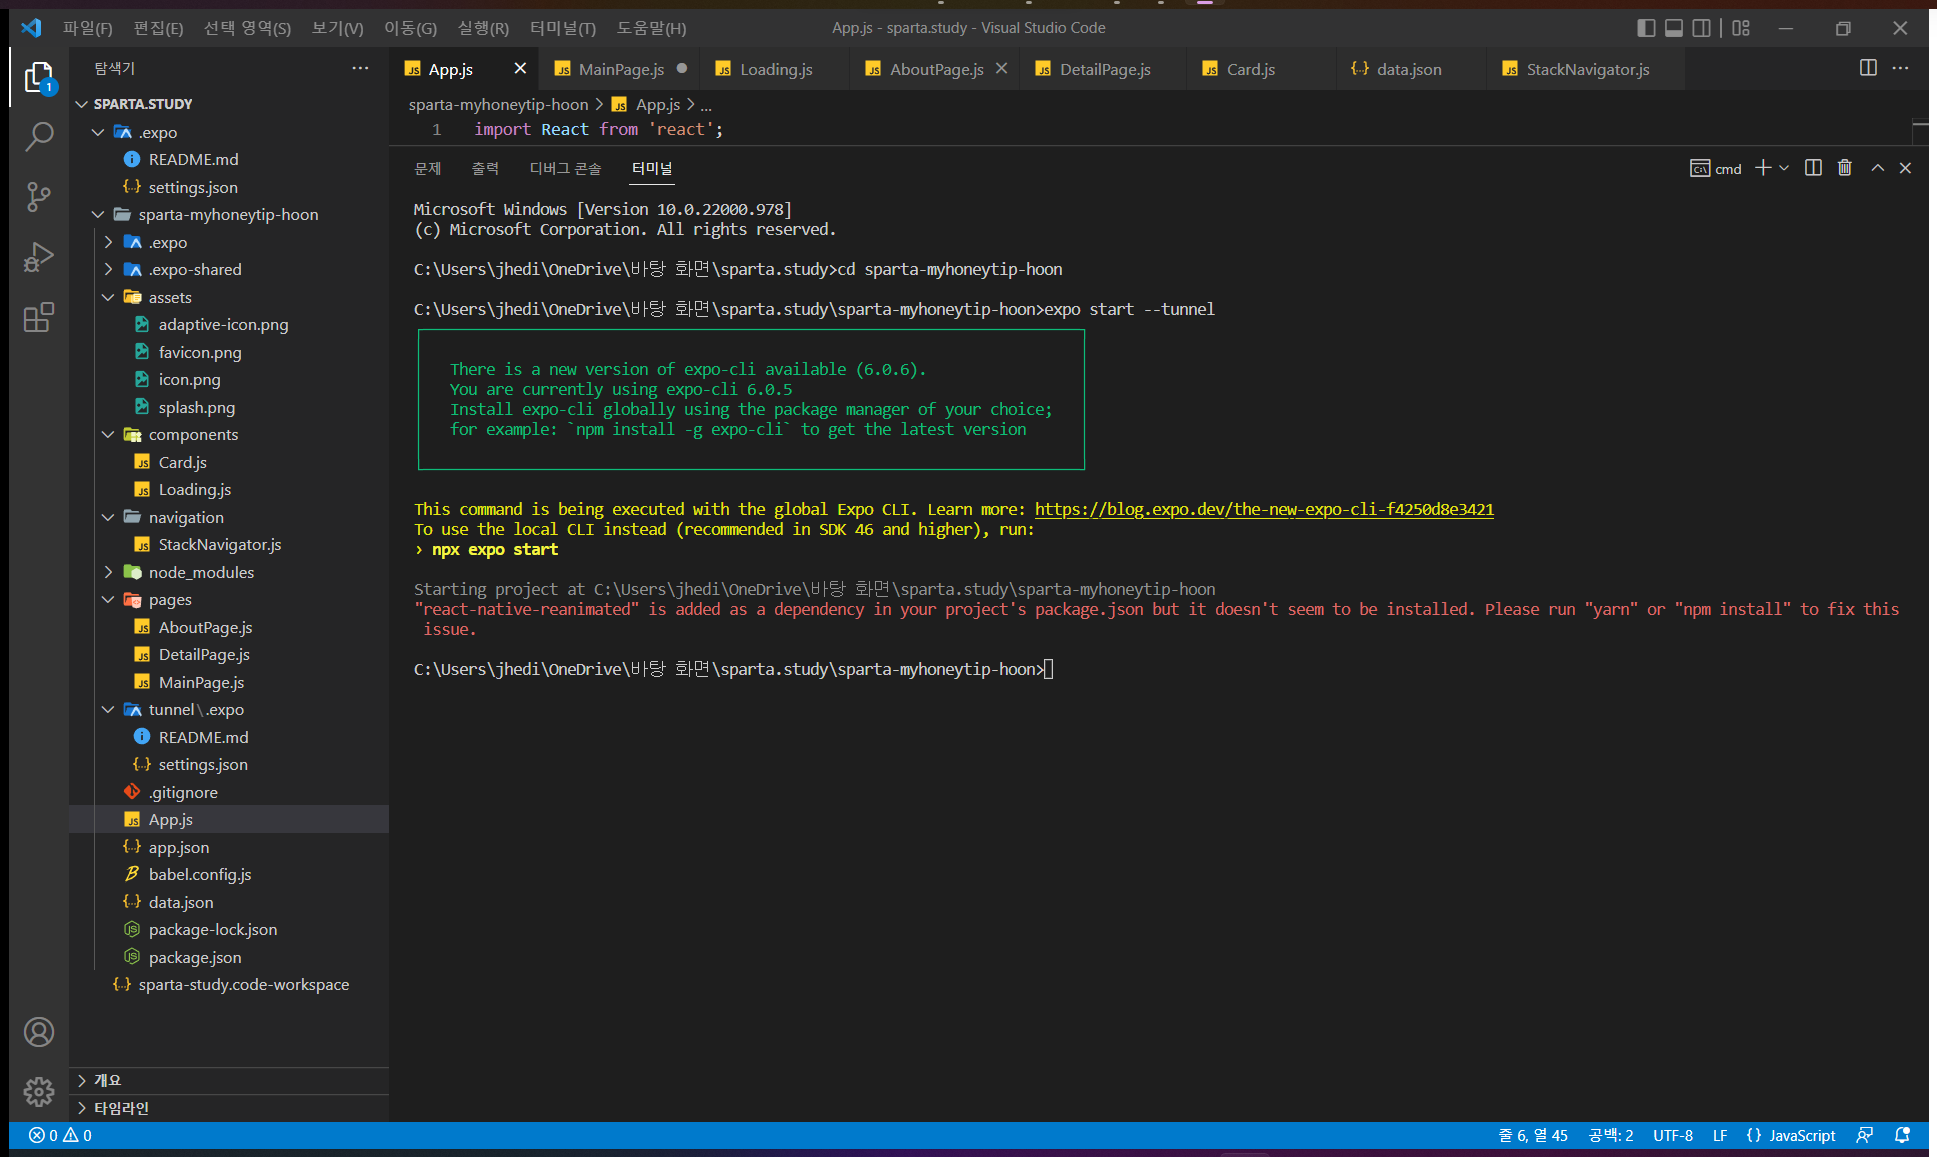Toggle the secondary side bar layout
Image resolution: width=1937 pixels, height=1157 pixels.
coord(1701,28)
